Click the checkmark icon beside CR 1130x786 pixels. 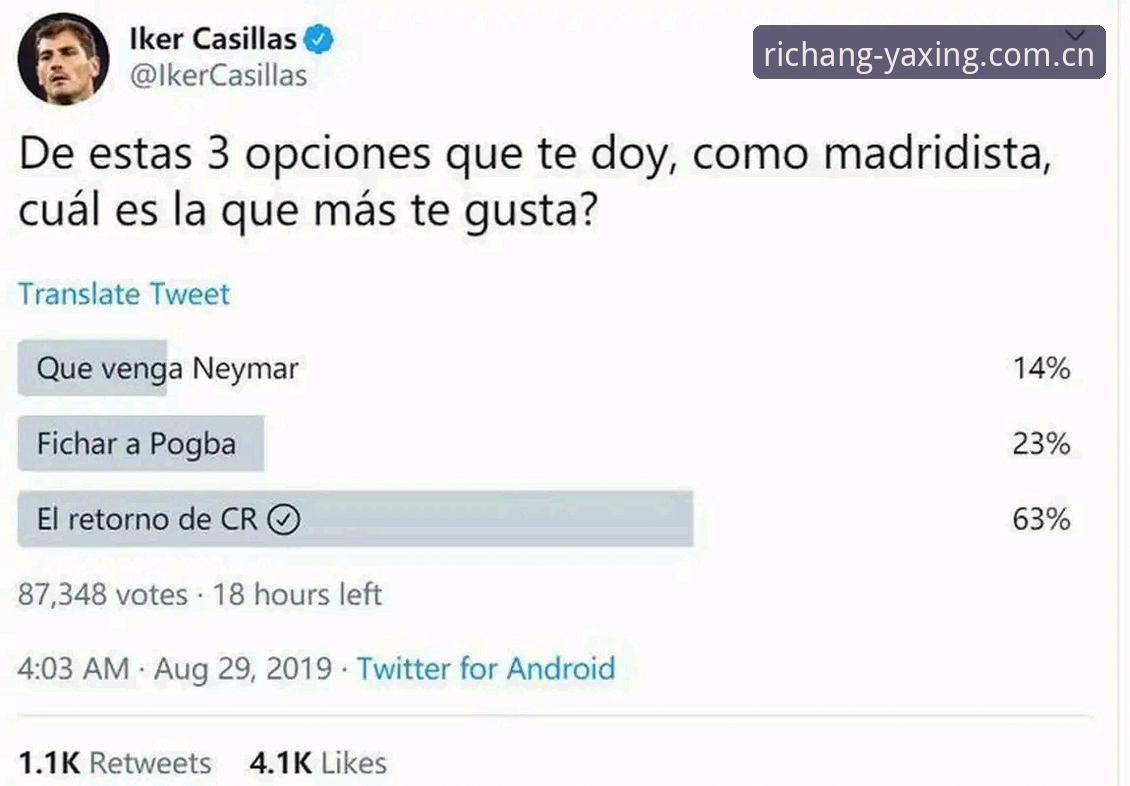click(x=284, y=519)
